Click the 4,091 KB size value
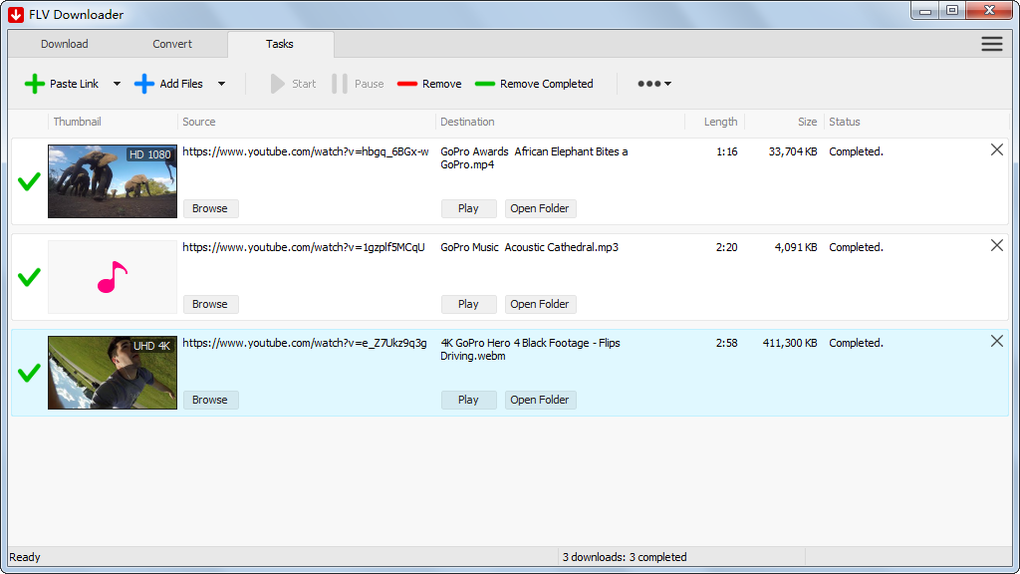Image resolution: width=1020 pixels, height=574 pixels. 796,247
